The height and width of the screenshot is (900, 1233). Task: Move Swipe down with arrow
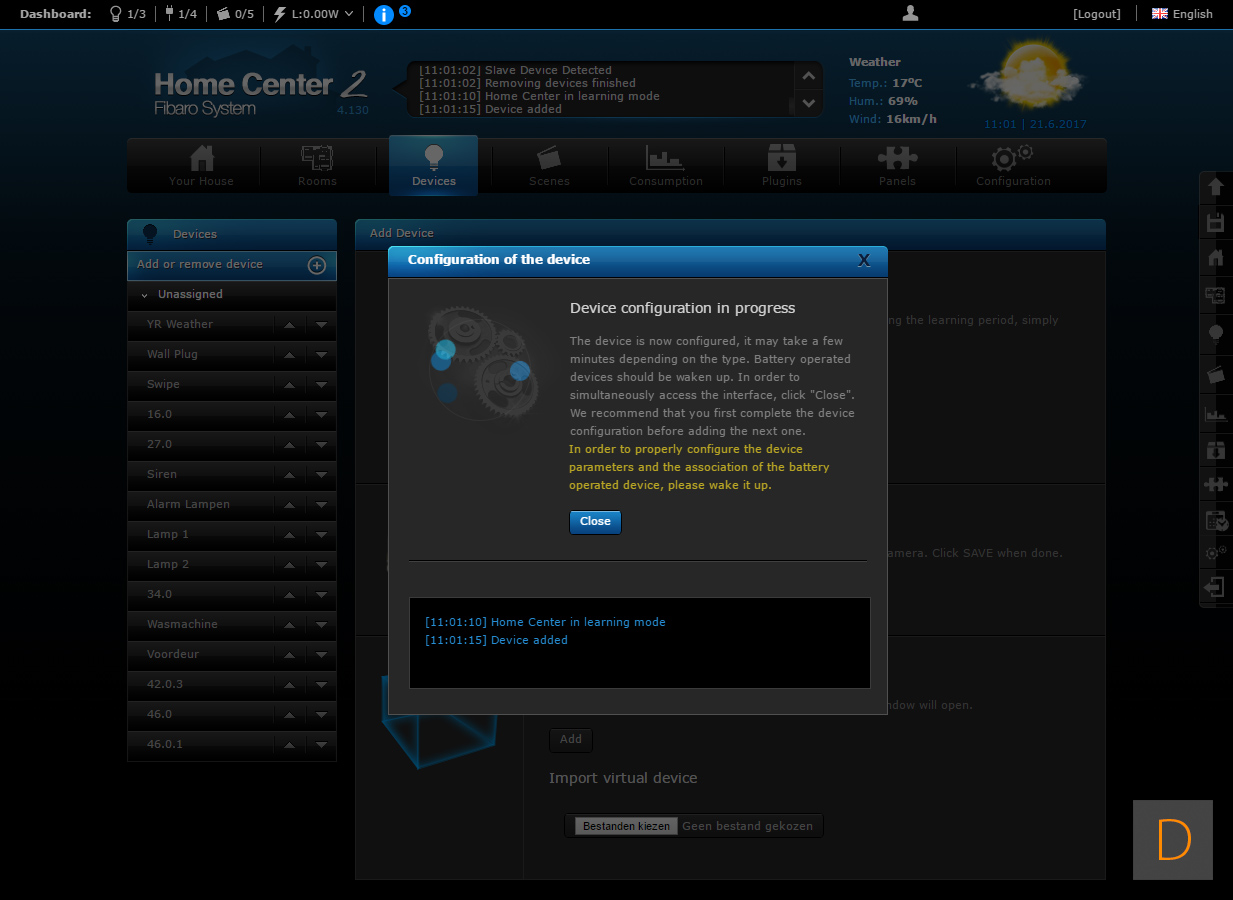[321, 385]
